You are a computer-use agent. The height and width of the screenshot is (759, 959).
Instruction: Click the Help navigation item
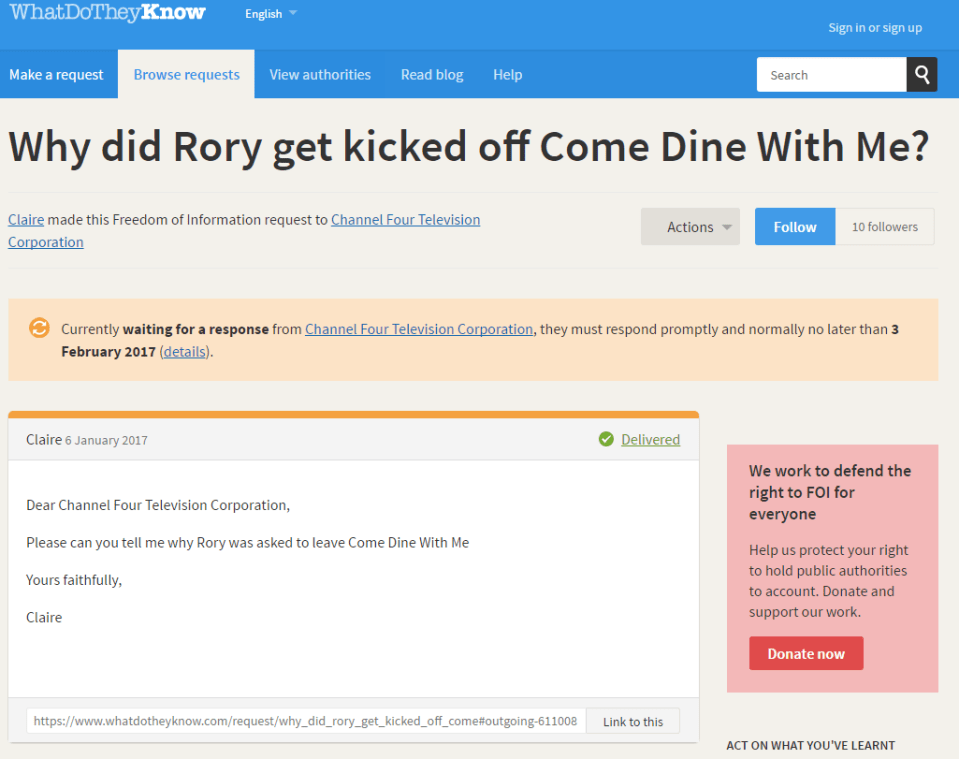(x=507, y=75)
